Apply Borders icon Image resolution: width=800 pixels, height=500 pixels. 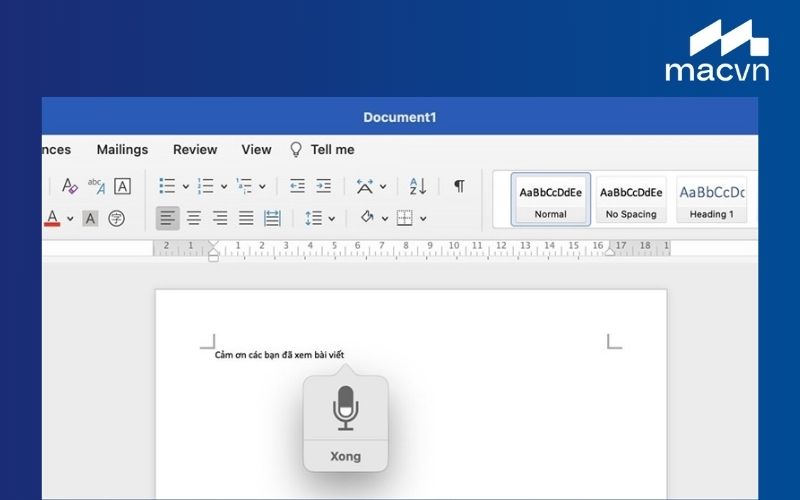tap(405, 218)
